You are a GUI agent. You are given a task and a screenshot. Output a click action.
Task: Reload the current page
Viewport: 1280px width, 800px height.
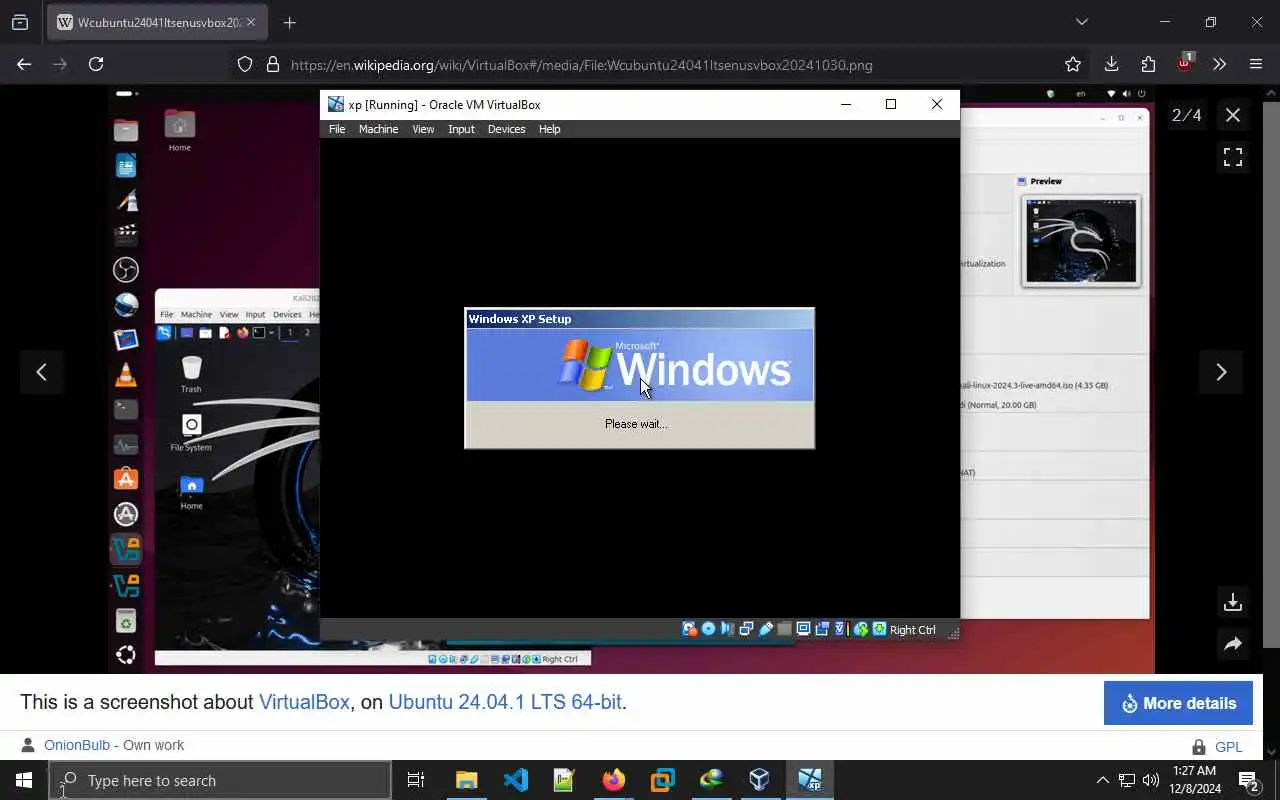coord(96,64)
